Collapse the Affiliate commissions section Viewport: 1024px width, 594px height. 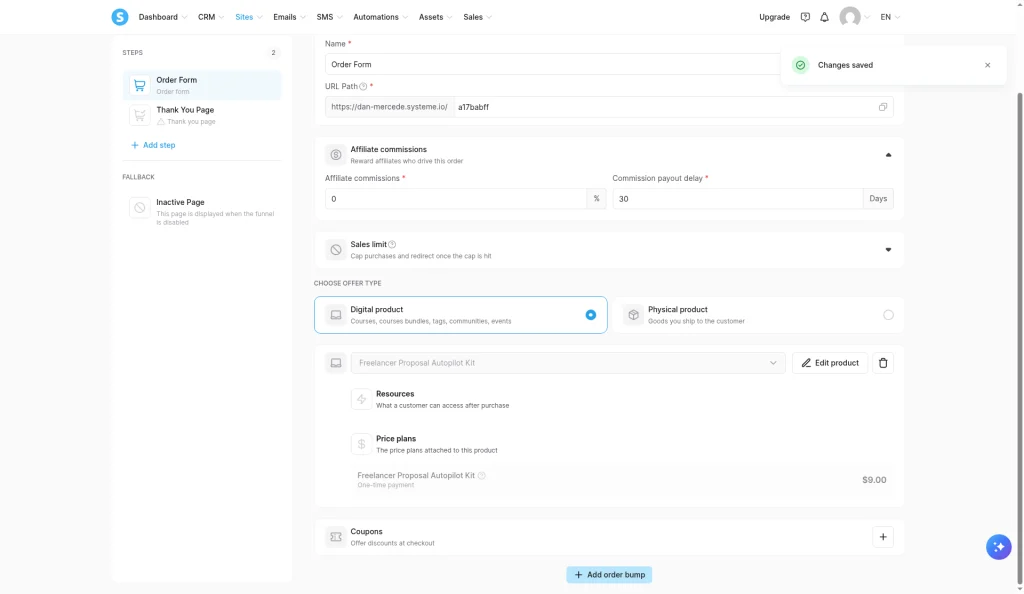click(888, 155)
